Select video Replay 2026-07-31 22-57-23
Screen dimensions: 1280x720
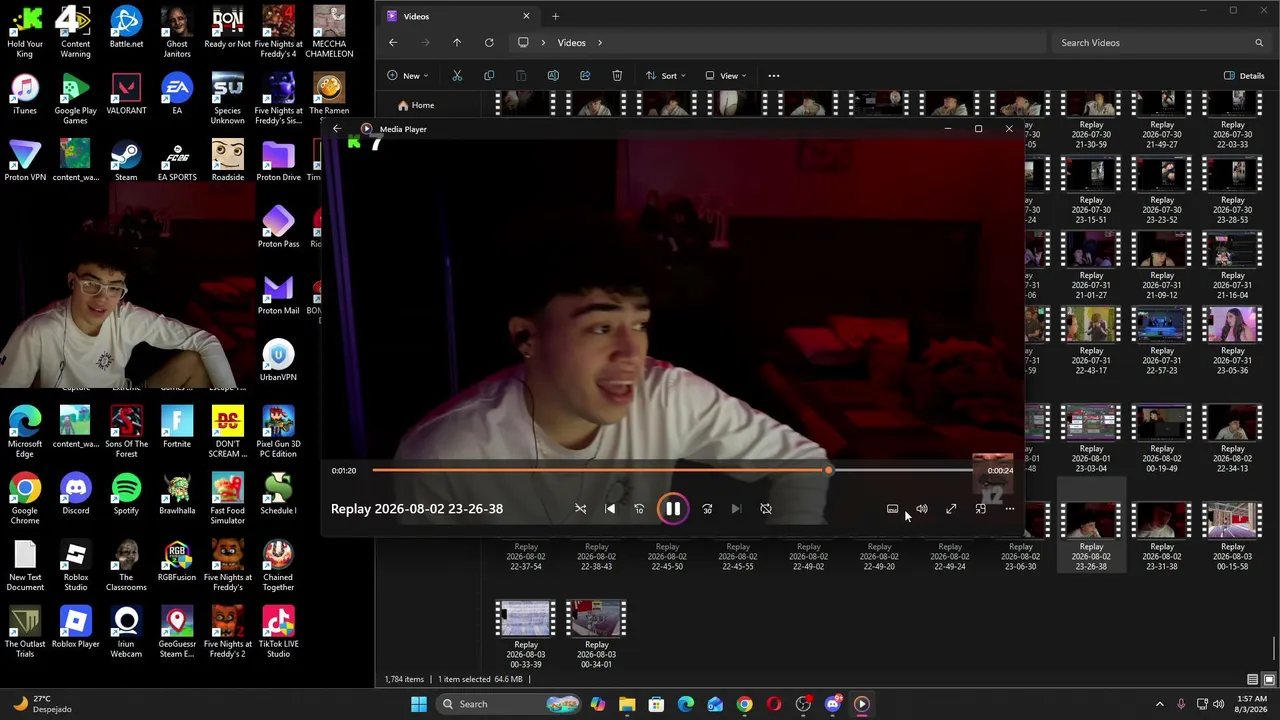point(1162,341)
